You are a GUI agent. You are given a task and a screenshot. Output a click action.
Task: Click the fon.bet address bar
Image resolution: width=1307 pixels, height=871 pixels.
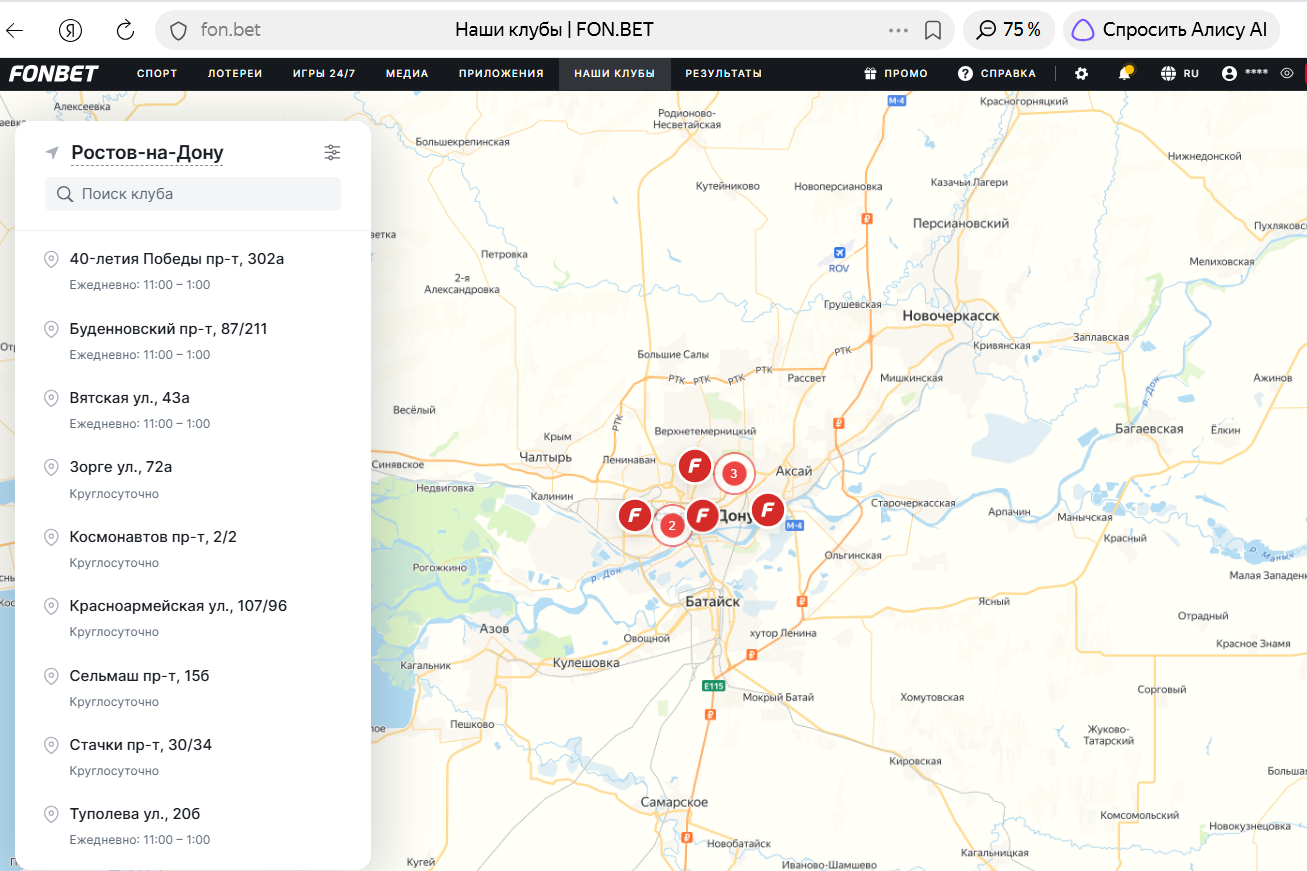(x=555, y=30)
